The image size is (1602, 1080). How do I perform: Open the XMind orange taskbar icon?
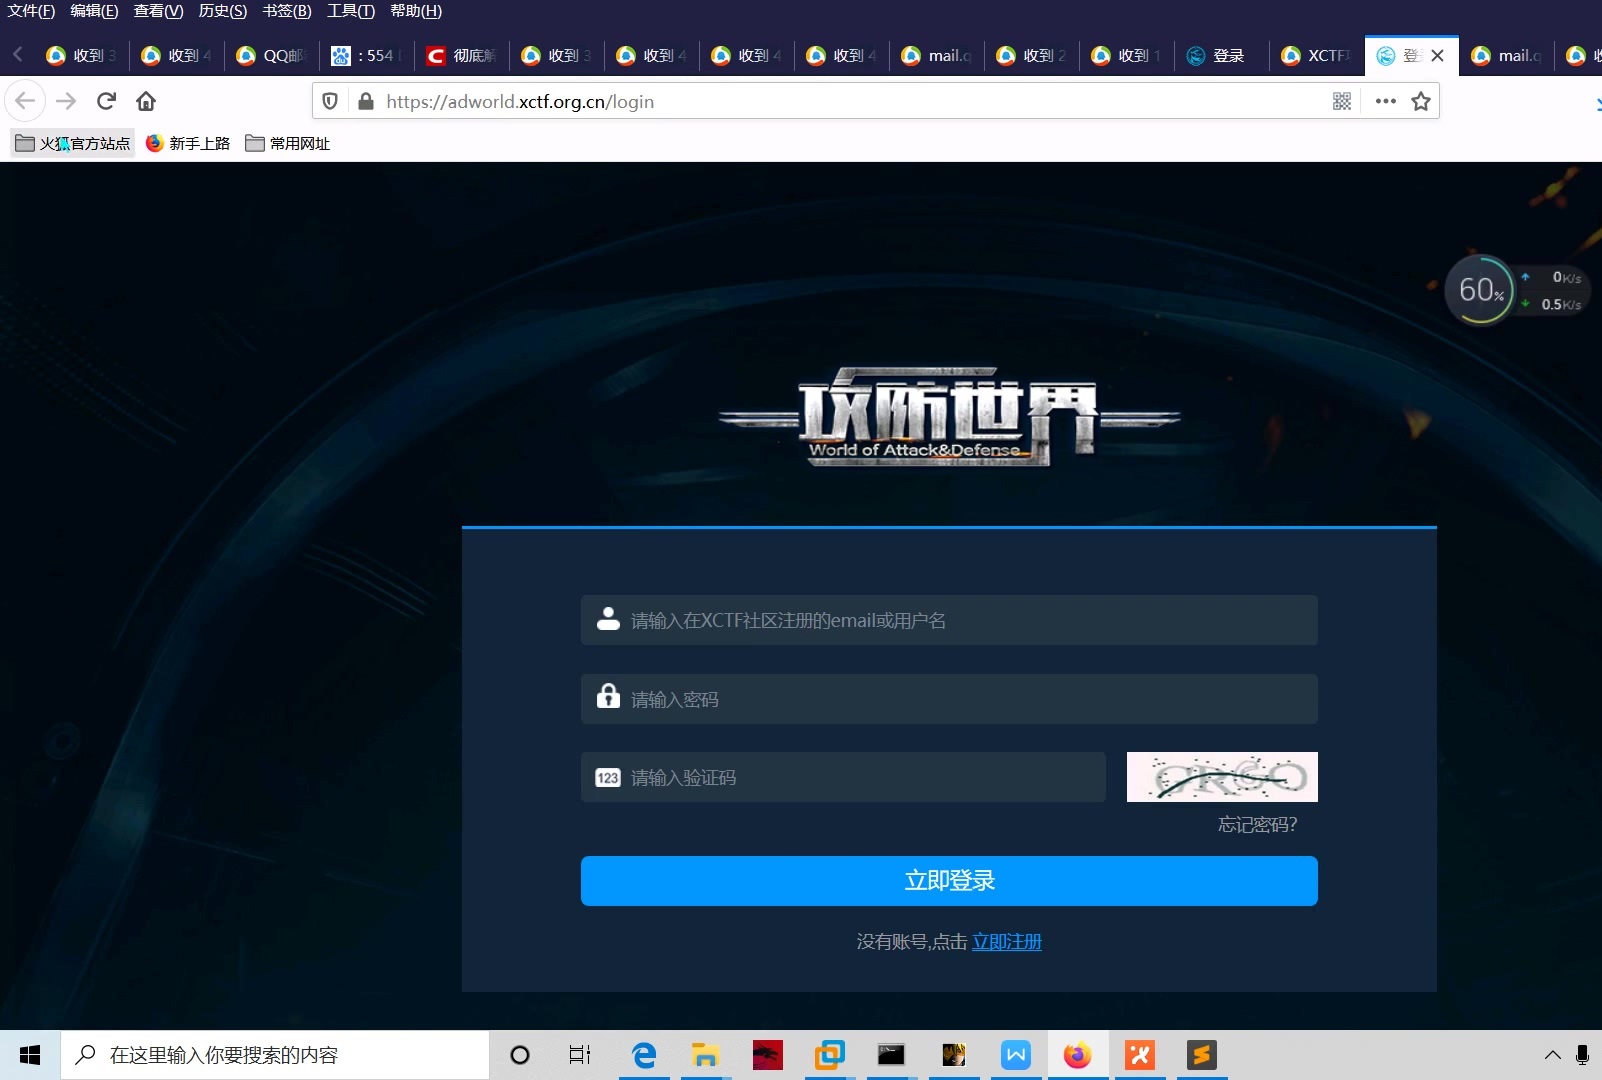1139,1055
